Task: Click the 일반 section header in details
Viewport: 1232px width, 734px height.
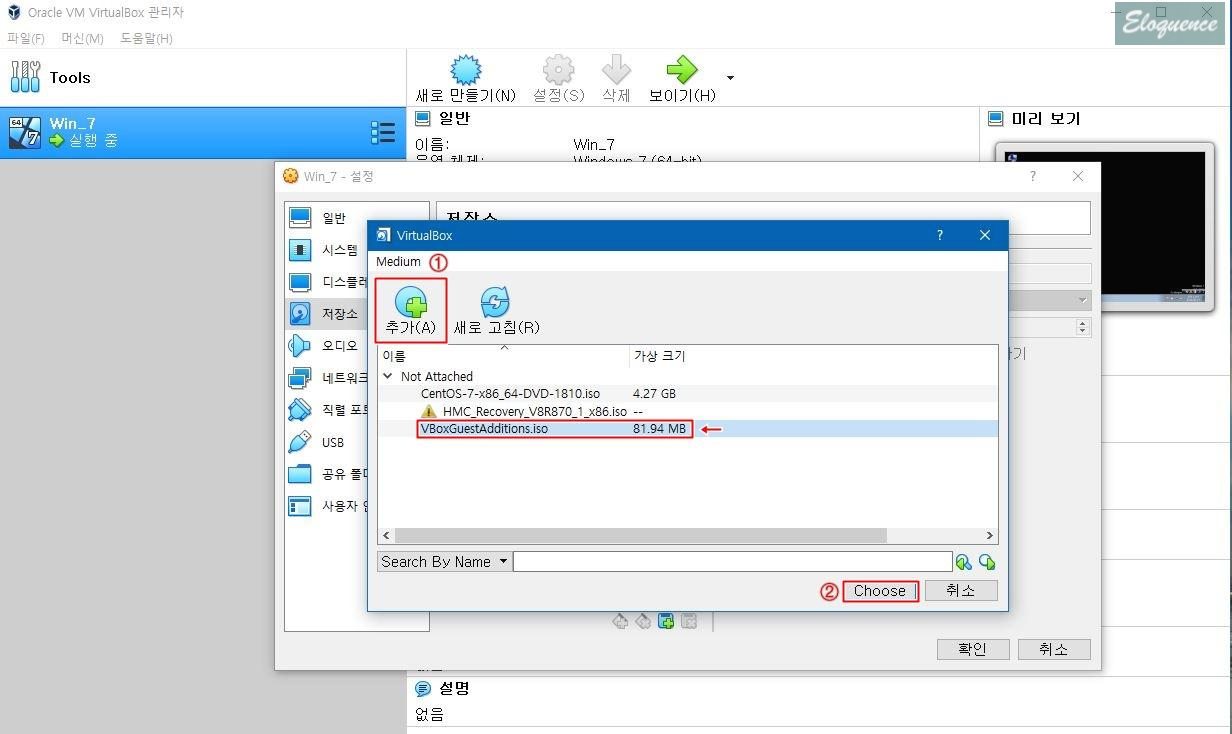Action: [x=442, y=118]
